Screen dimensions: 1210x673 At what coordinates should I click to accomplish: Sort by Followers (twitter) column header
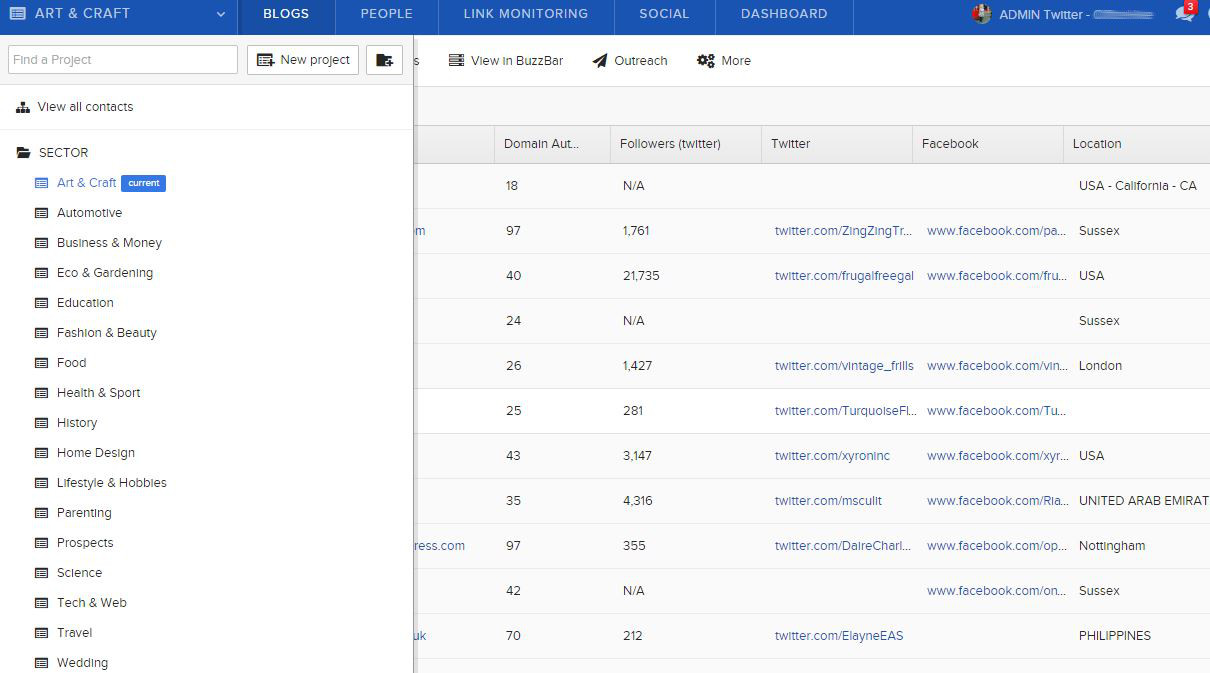[x=670, y=144]
